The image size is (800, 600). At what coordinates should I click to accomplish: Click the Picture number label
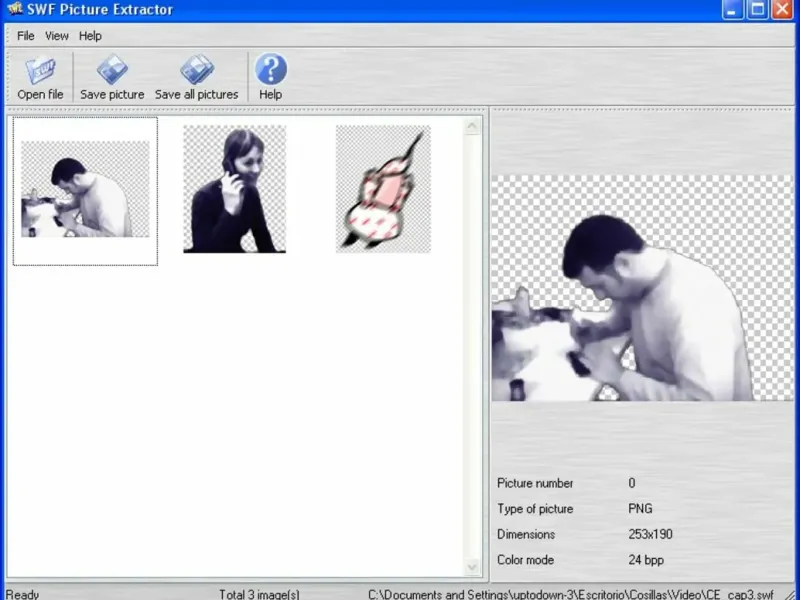click(535, 483)
